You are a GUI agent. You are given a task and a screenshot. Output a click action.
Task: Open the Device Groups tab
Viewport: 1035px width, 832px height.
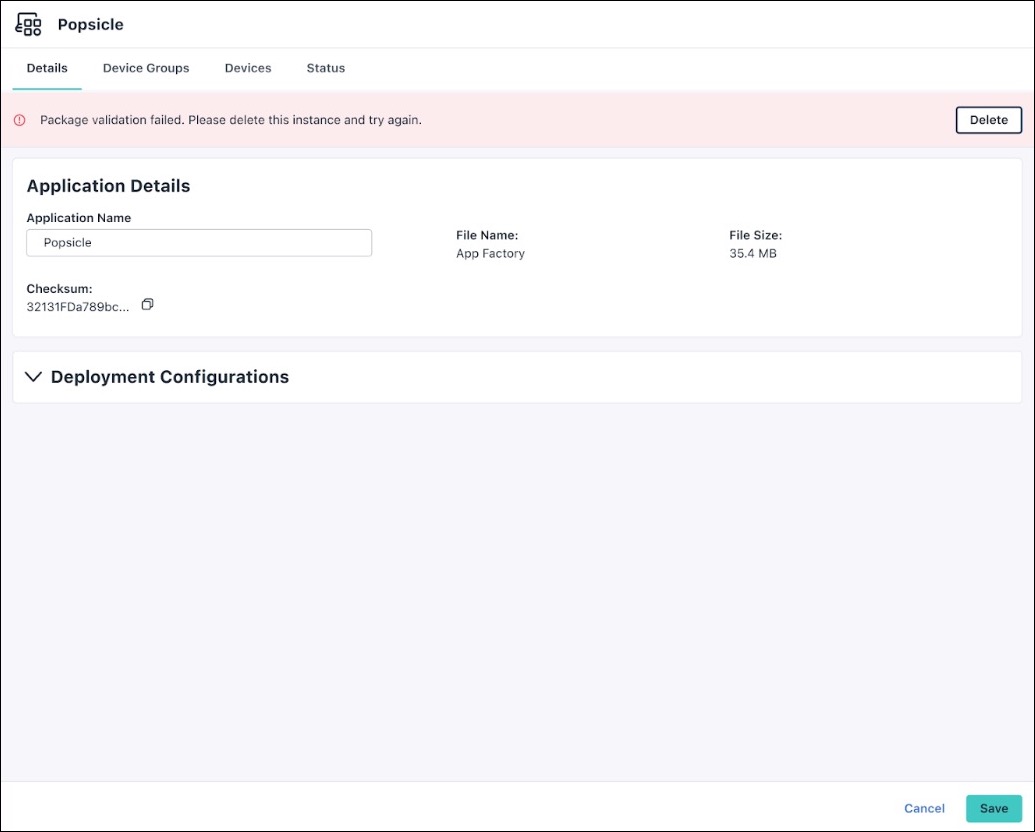click(146, 68)
